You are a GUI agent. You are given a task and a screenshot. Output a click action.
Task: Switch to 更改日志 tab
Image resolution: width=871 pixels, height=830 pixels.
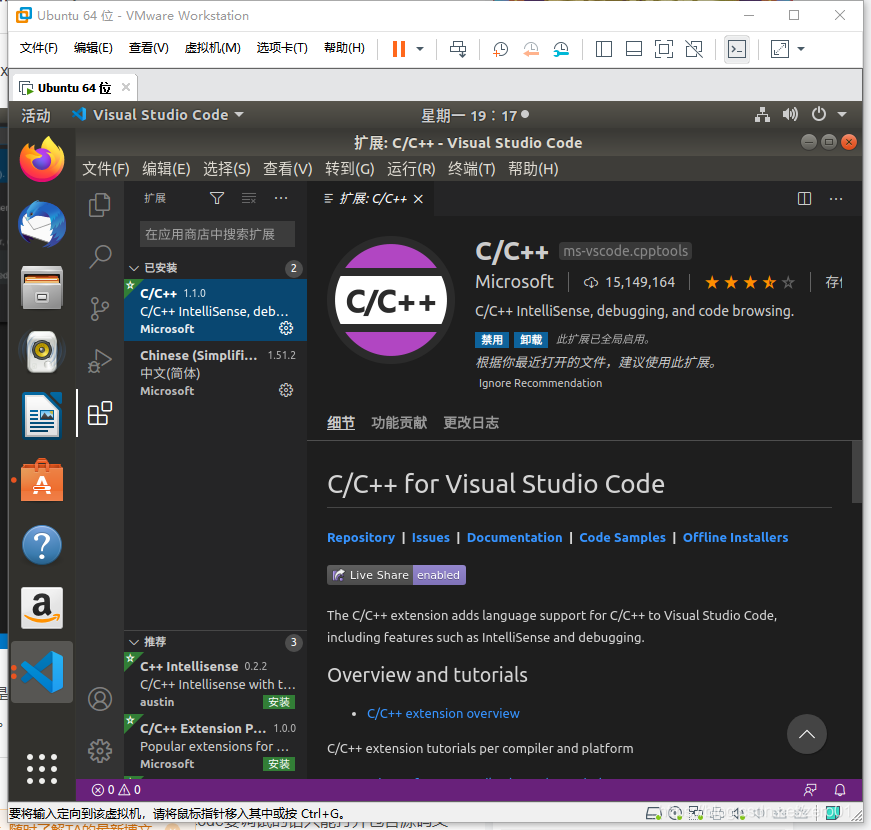click(471, 423)
